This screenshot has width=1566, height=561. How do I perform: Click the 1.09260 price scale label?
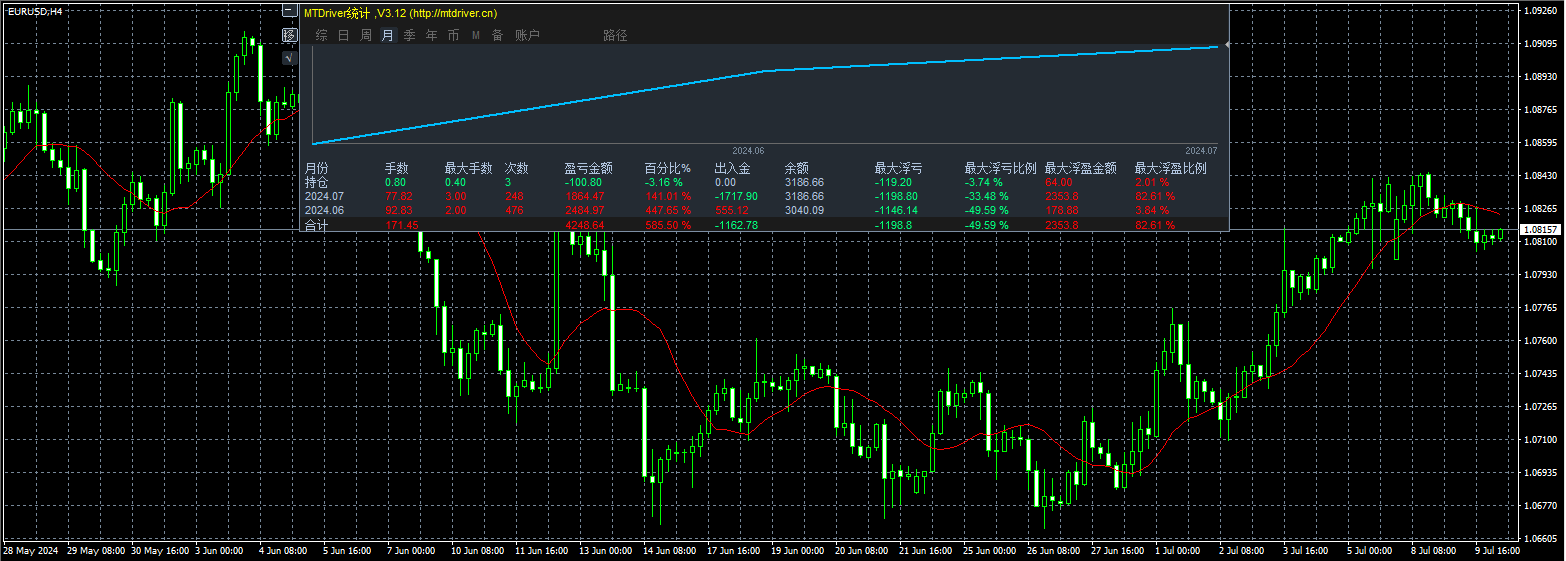click(x=1540, y=11)
